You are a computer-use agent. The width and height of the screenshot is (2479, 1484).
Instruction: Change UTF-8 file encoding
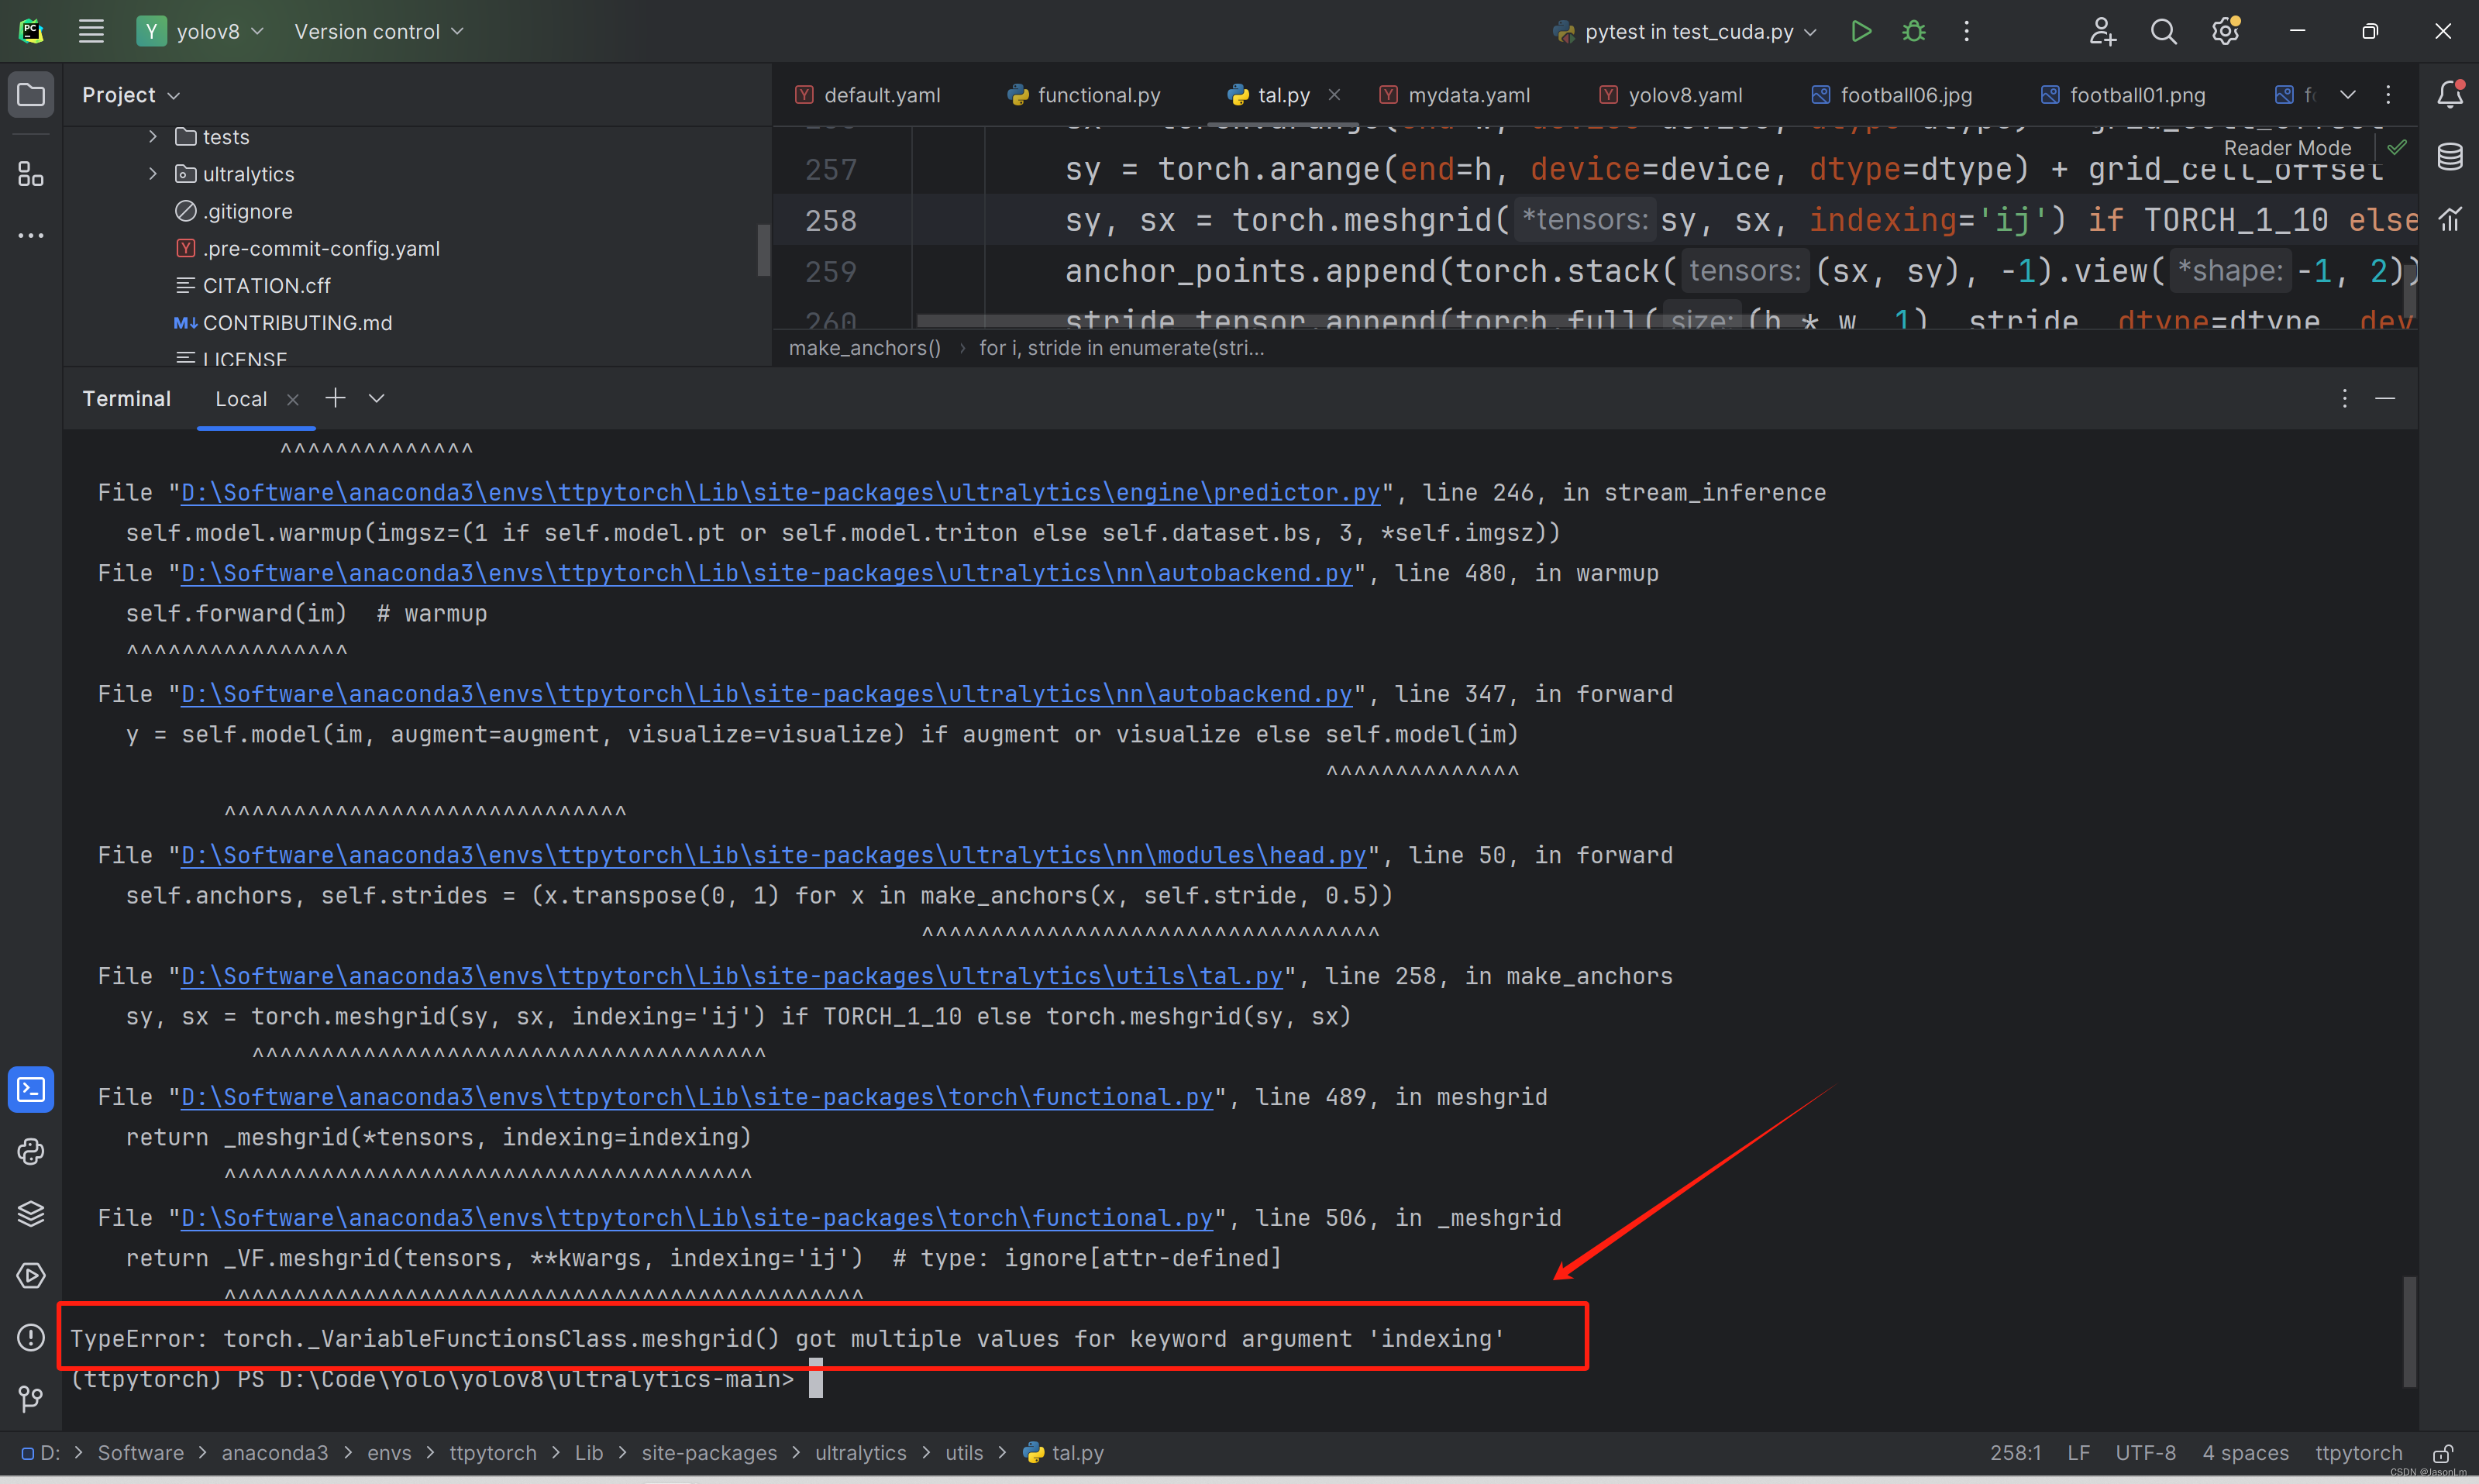pyautogui.click(x=2145, y=1453)
